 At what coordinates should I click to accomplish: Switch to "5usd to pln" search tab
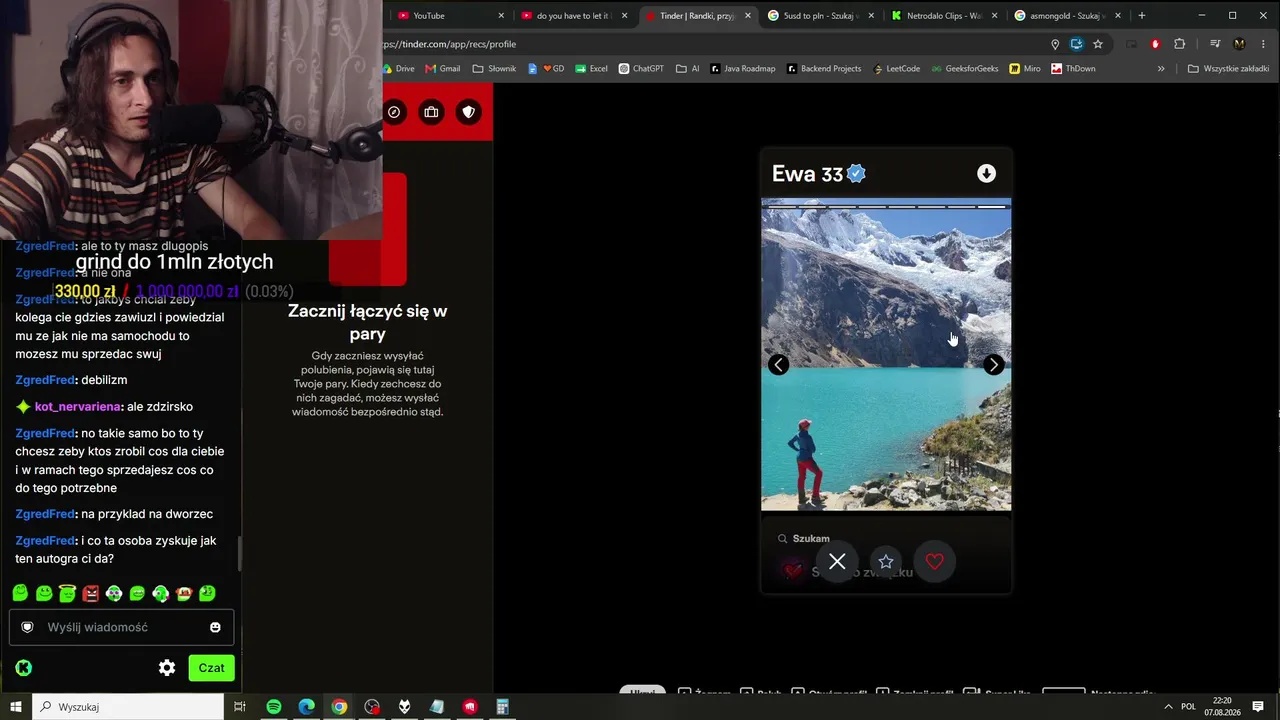click(820, 16)
